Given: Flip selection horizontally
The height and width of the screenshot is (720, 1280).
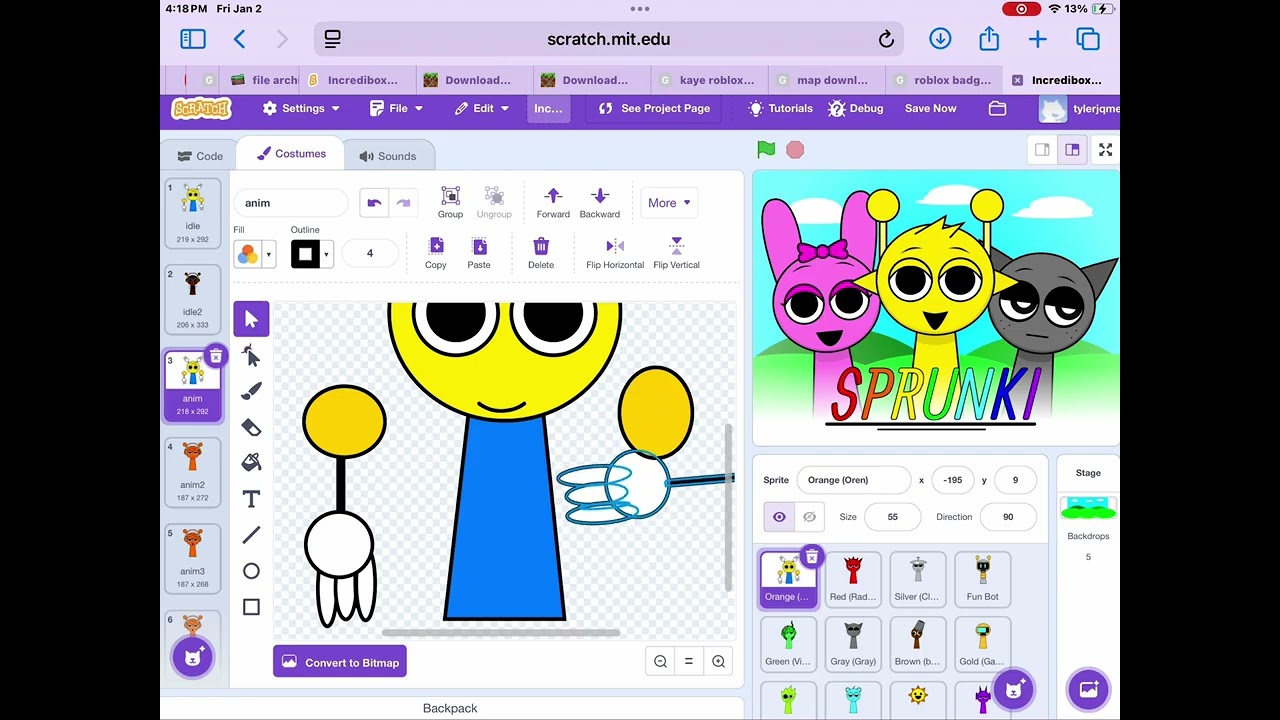Looking at the screenshot, I should tap(615, 253).
